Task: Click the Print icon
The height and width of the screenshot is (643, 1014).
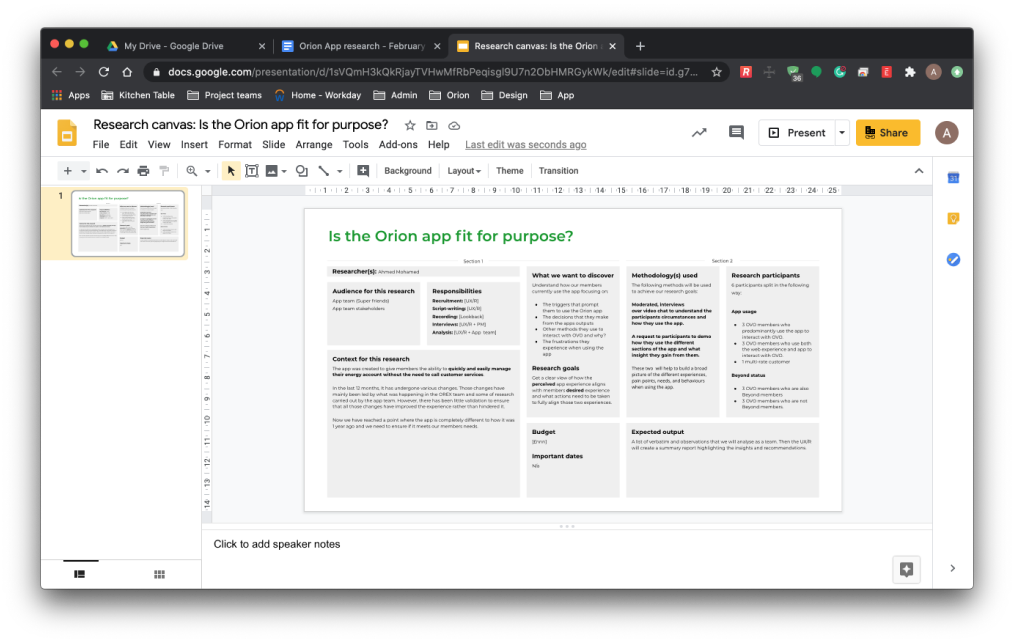Action: point(144,170)
